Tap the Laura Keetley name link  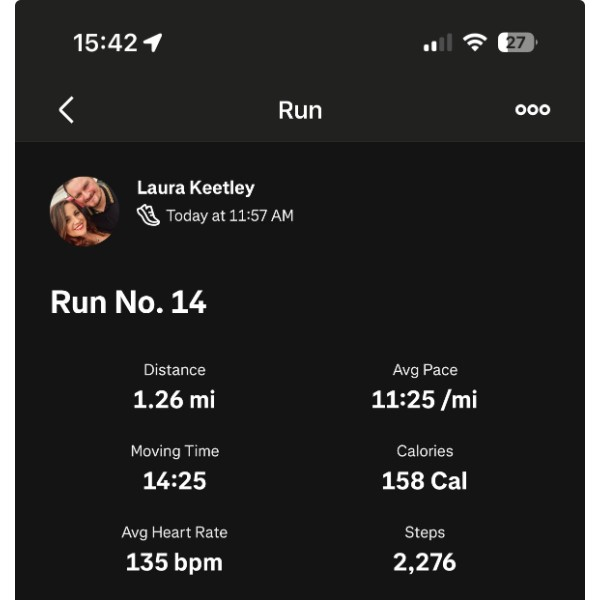[195, 188]
